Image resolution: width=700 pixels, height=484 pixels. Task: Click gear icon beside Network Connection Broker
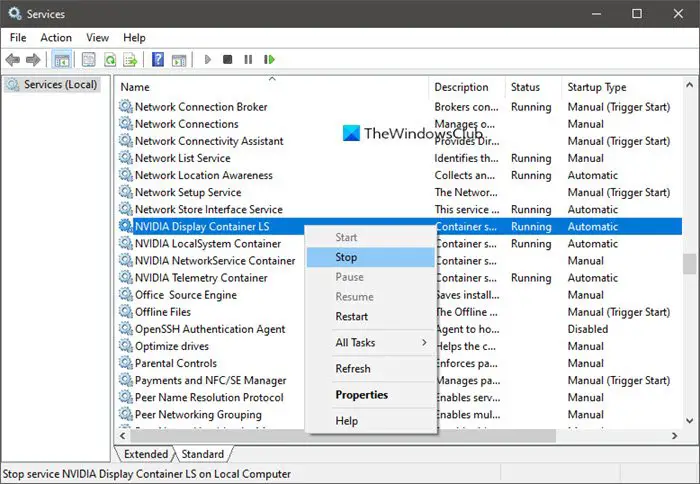click(125, 106)
